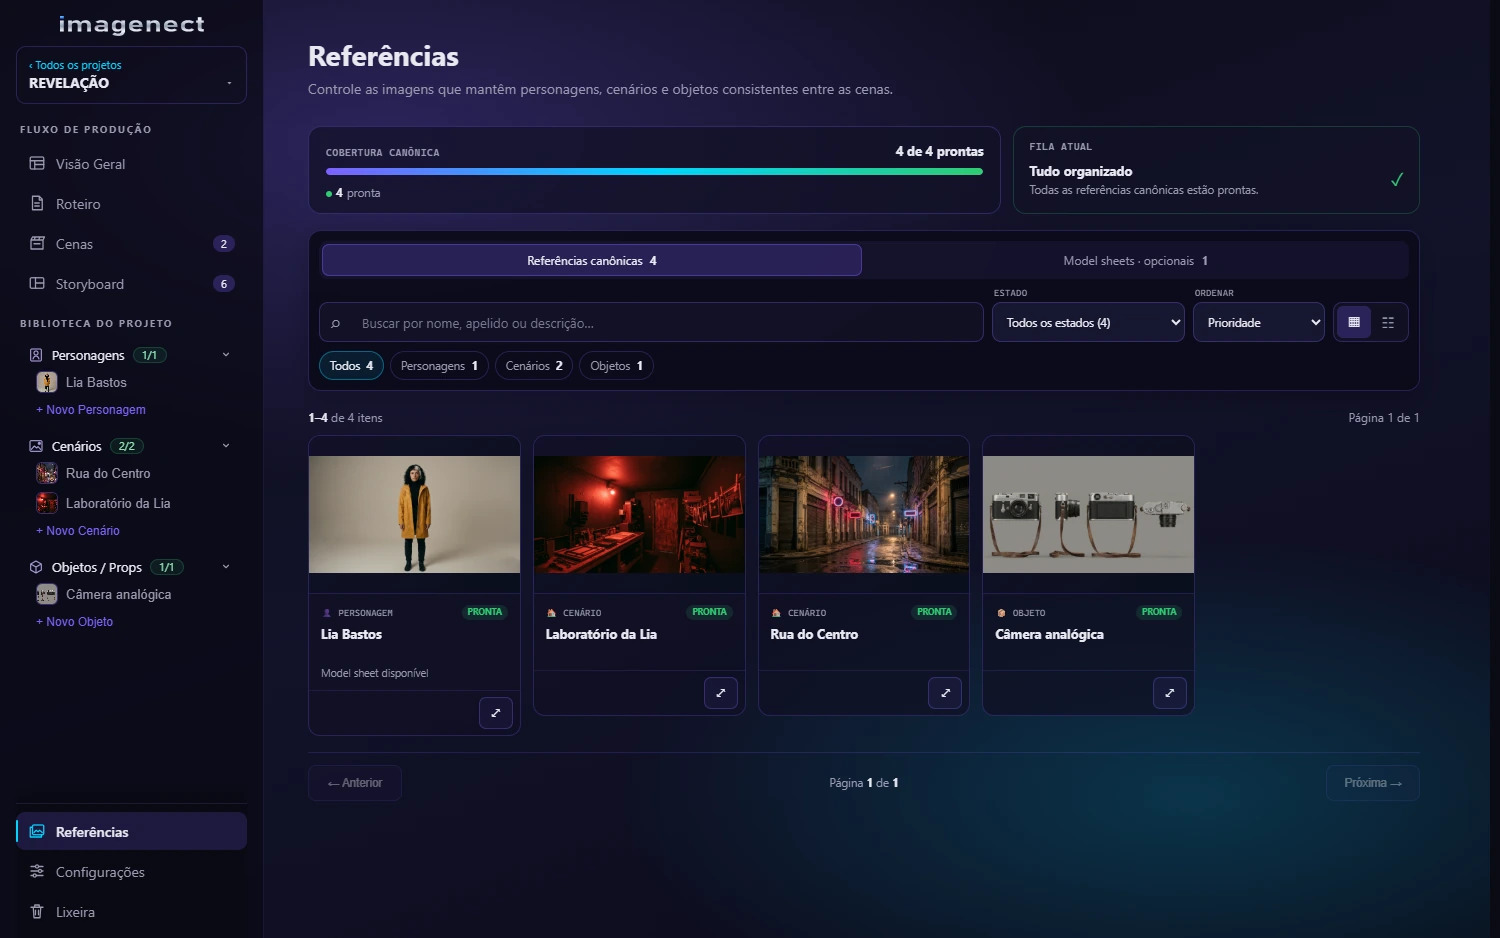Go to Próxima page
This screenshot has width=1500, height=938.
point(1373,783)
